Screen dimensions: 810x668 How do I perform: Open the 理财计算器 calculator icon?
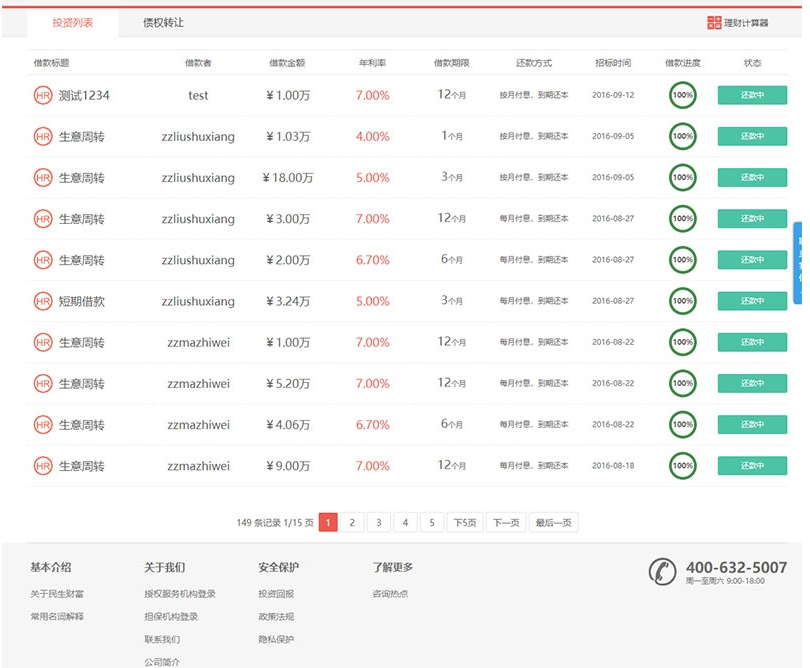(714, 23)
